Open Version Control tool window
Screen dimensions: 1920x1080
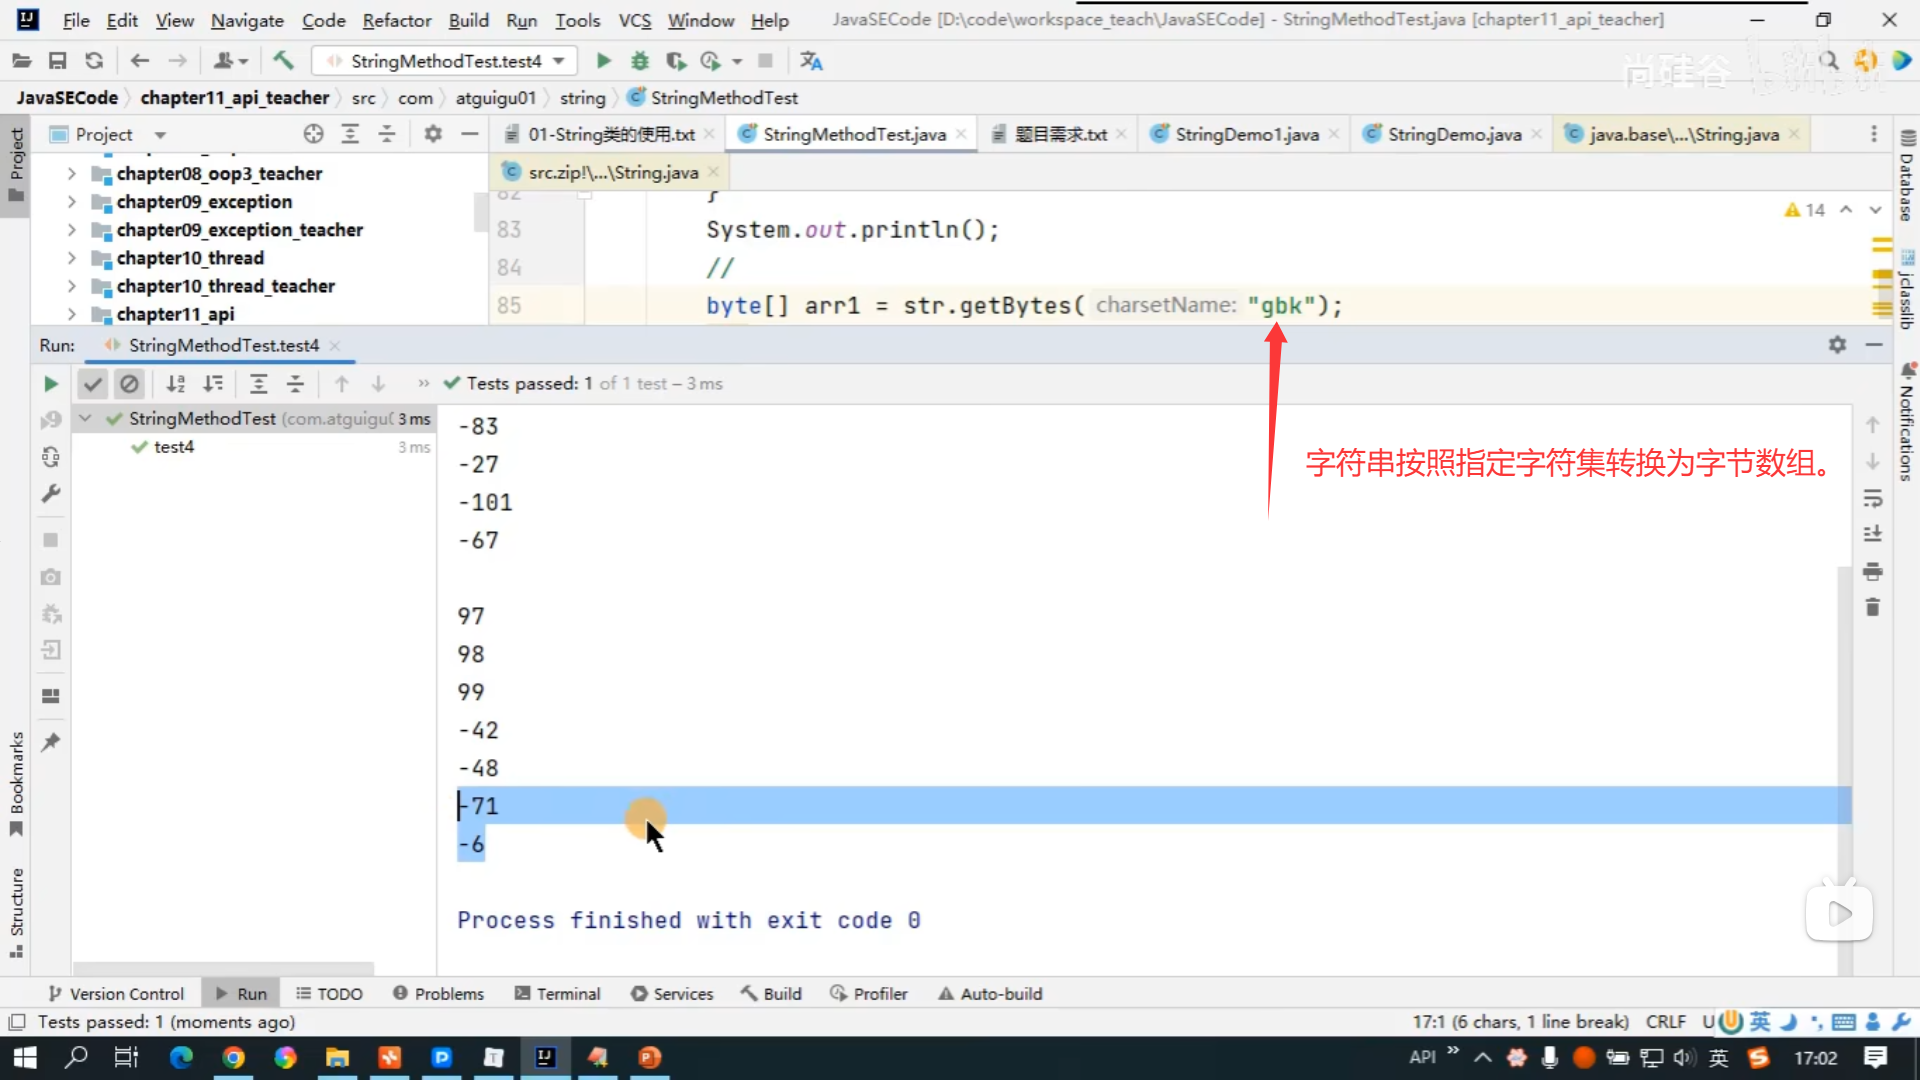click(116, 994)
